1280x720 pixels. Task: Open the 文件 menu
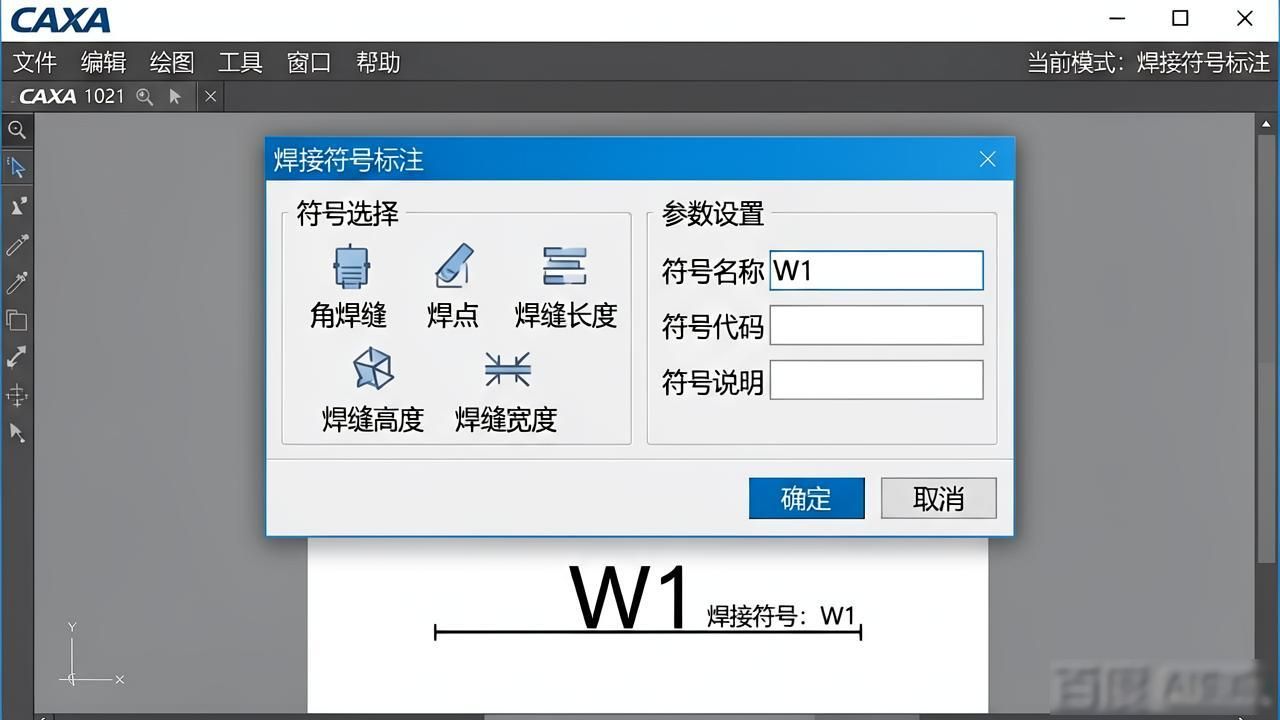[x=35, y=62]
